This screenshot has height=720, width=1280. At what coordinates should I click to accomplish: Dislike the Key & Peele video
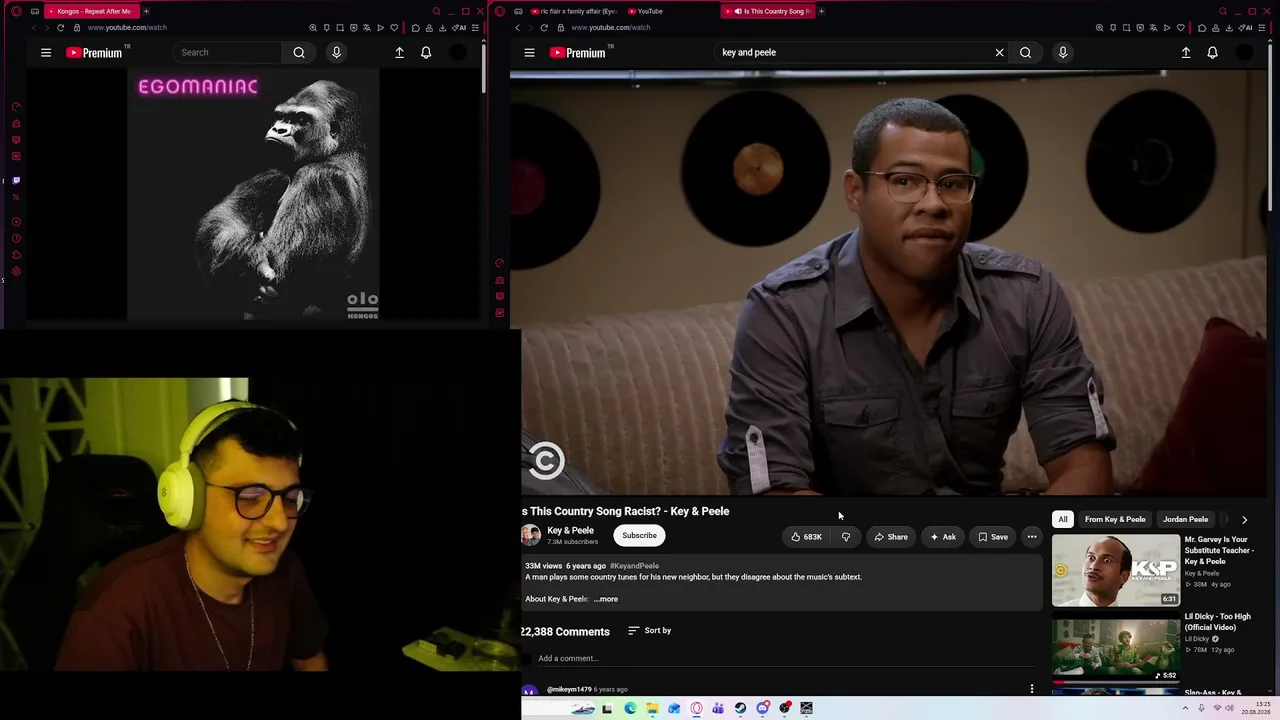click(846, 537)
